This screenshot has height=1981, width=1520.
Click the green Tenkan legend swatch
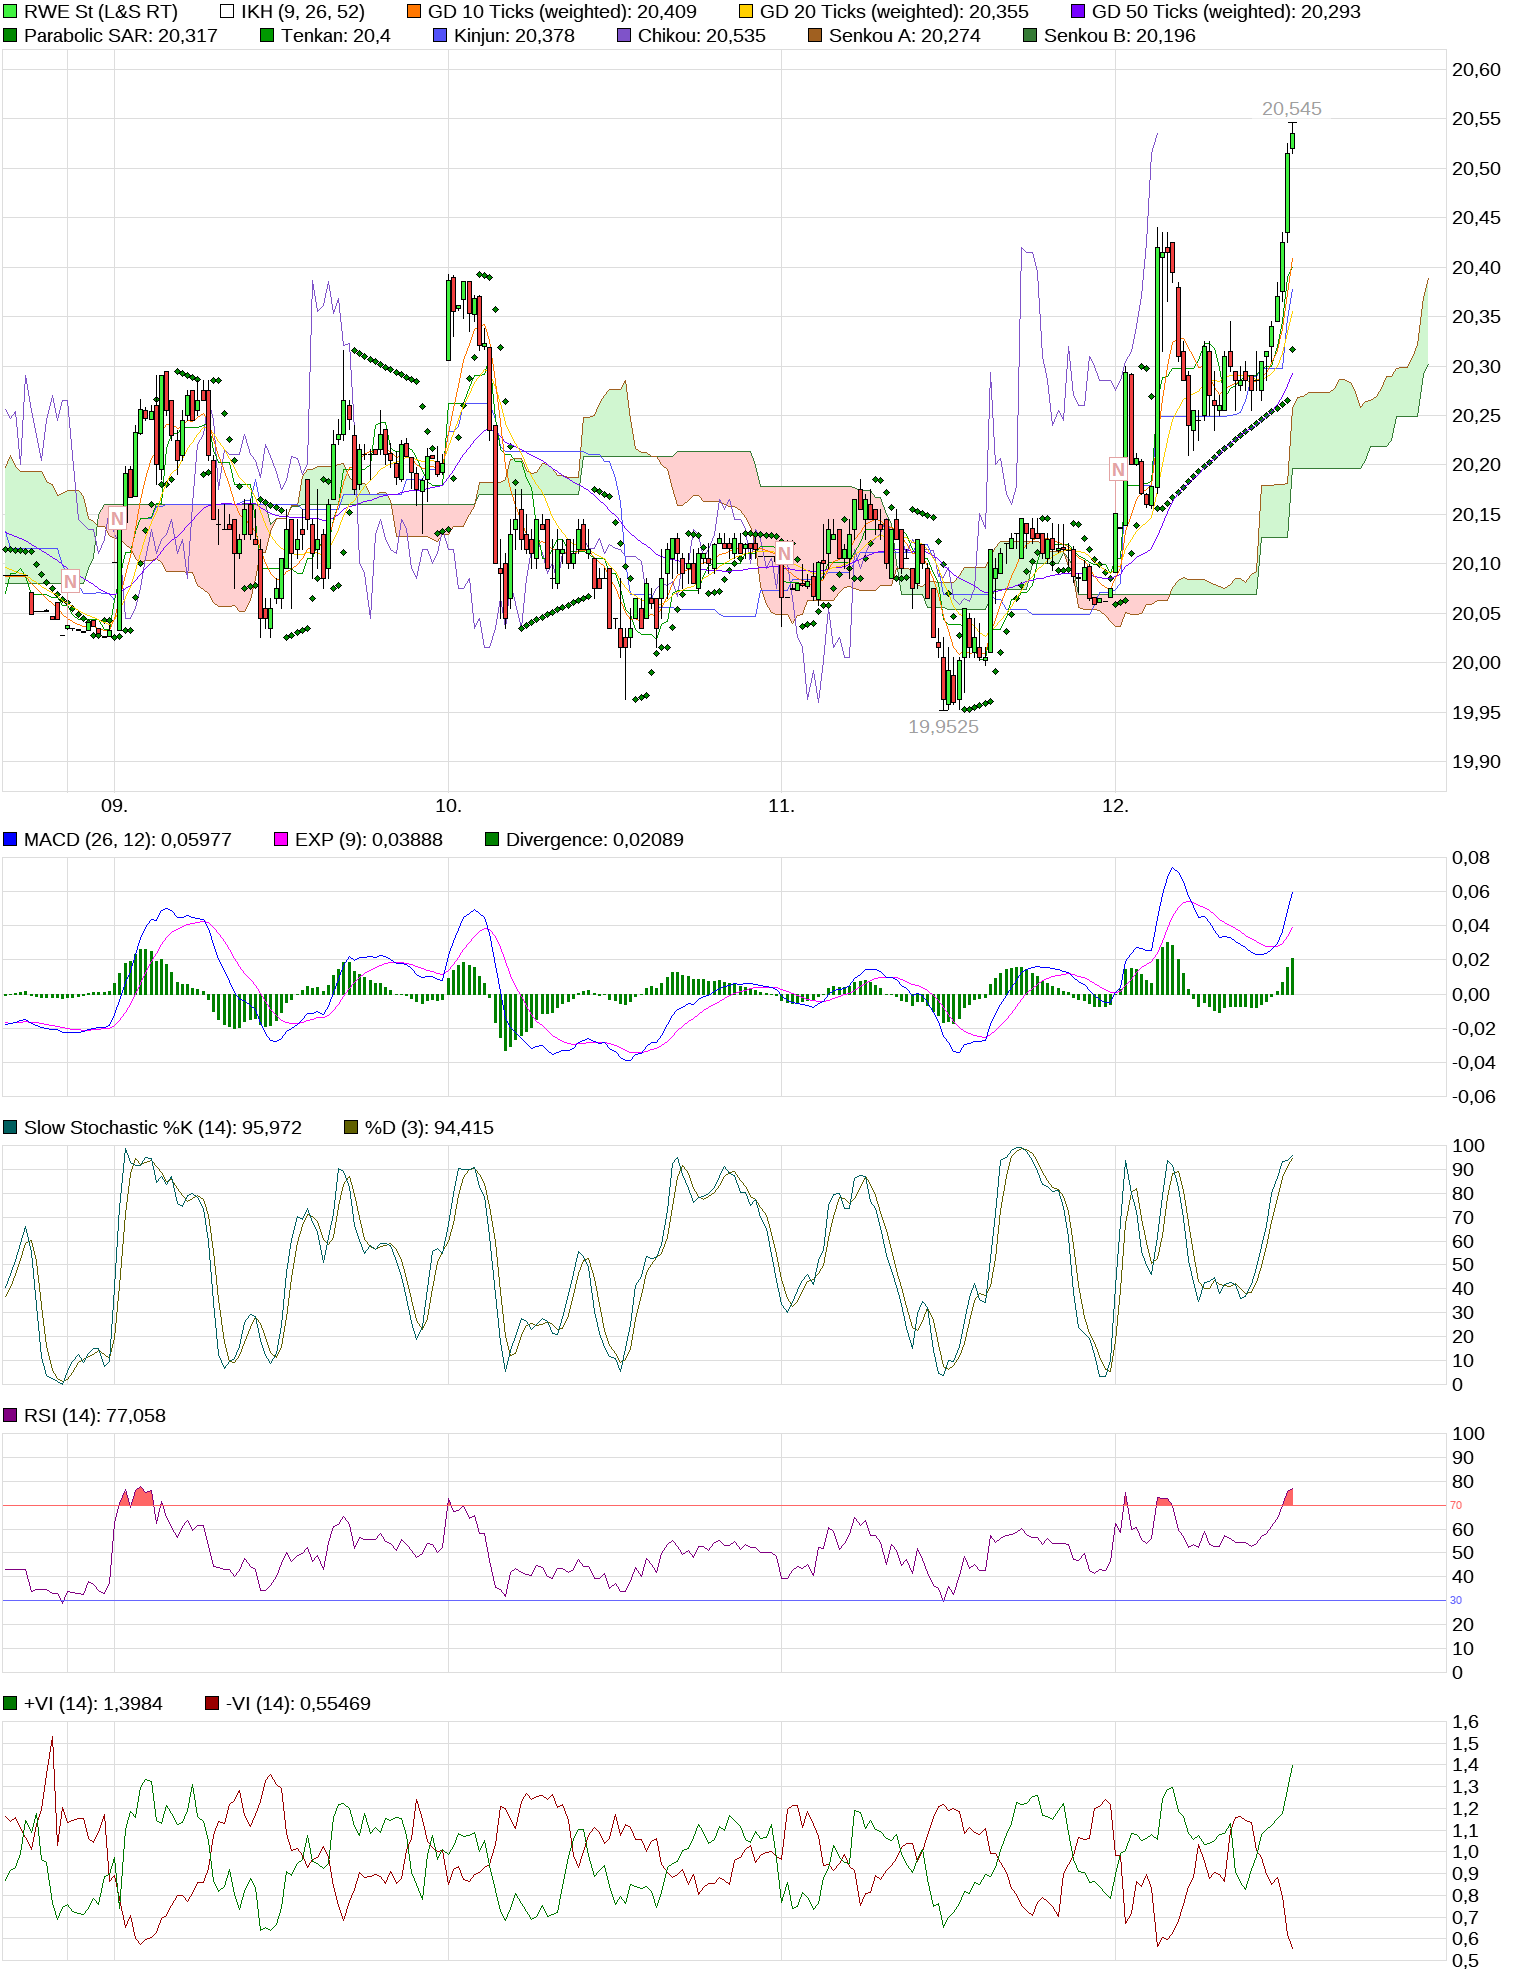point(267,36)
